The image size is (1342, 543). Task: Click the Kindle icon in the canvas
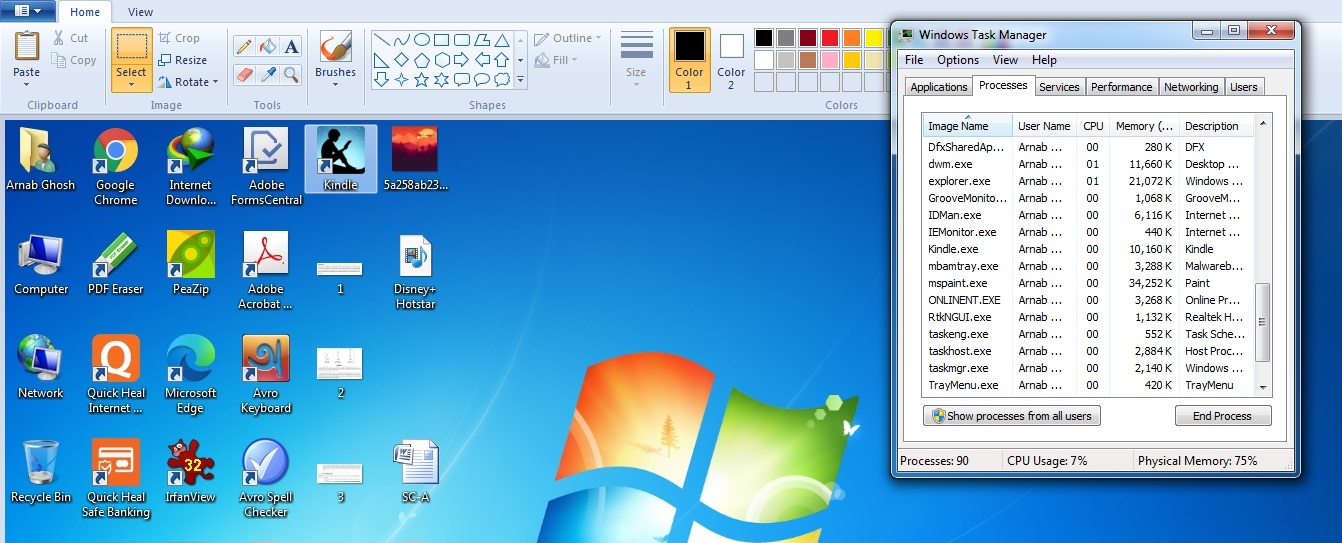coord(341,159)
